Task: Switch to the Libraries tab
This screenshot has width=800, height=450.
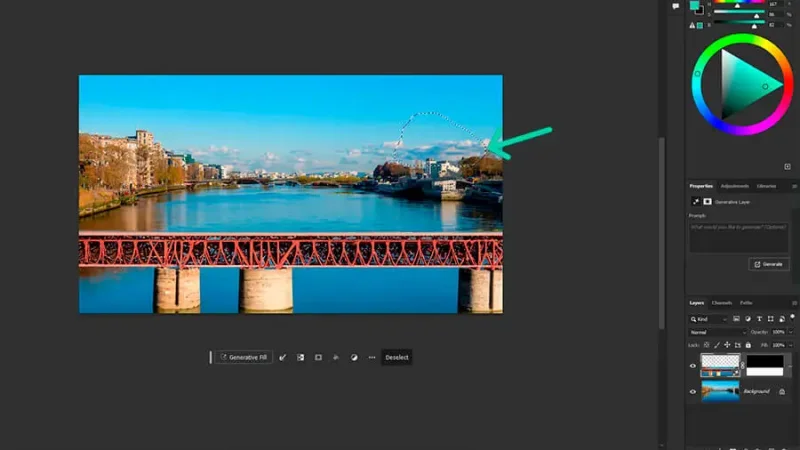Action: pos(766,186)
